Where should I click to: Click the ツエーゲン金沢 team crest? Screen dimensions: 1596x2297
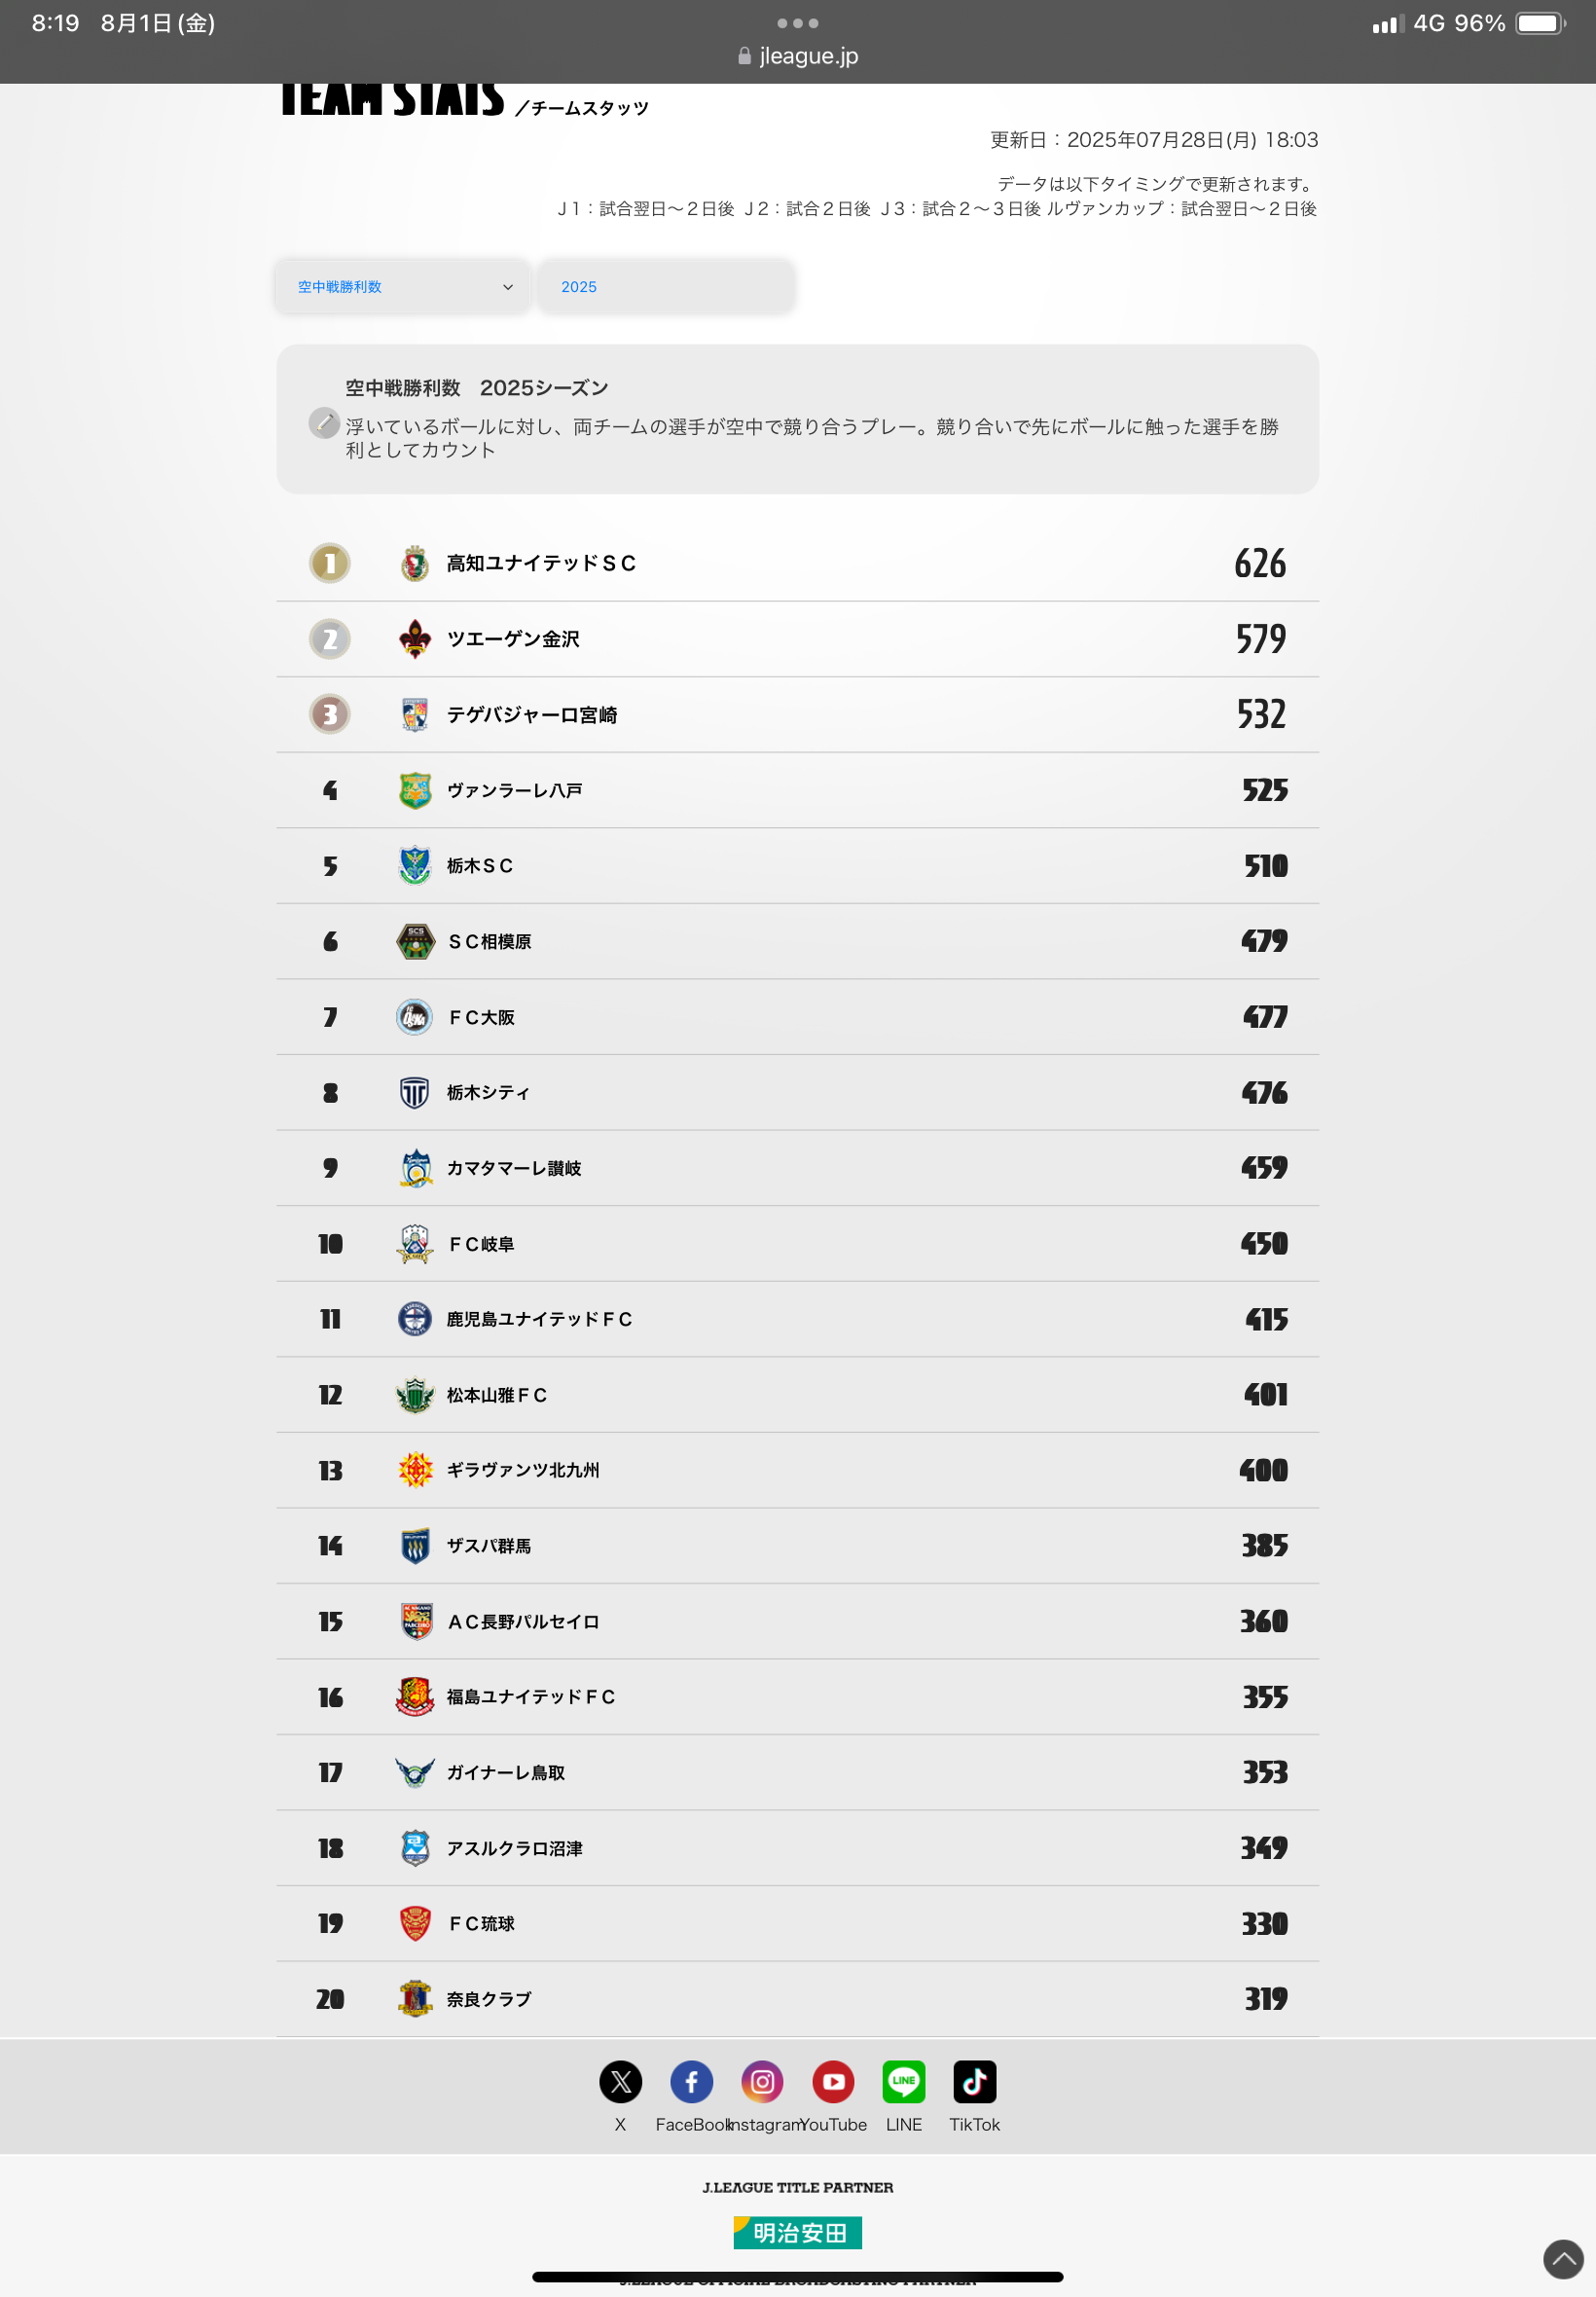[x=415, y=639]
